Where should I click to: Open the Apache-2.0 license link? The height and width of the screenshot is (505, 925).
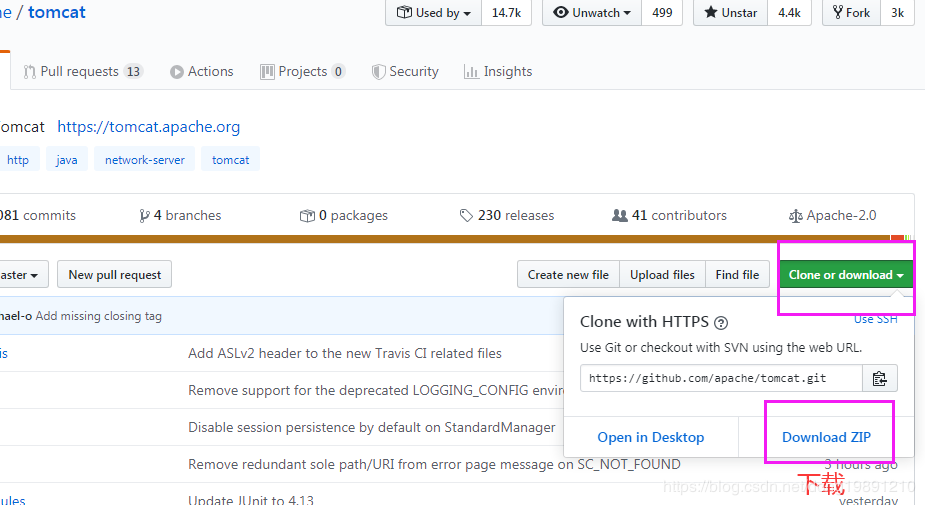[832, 215]
